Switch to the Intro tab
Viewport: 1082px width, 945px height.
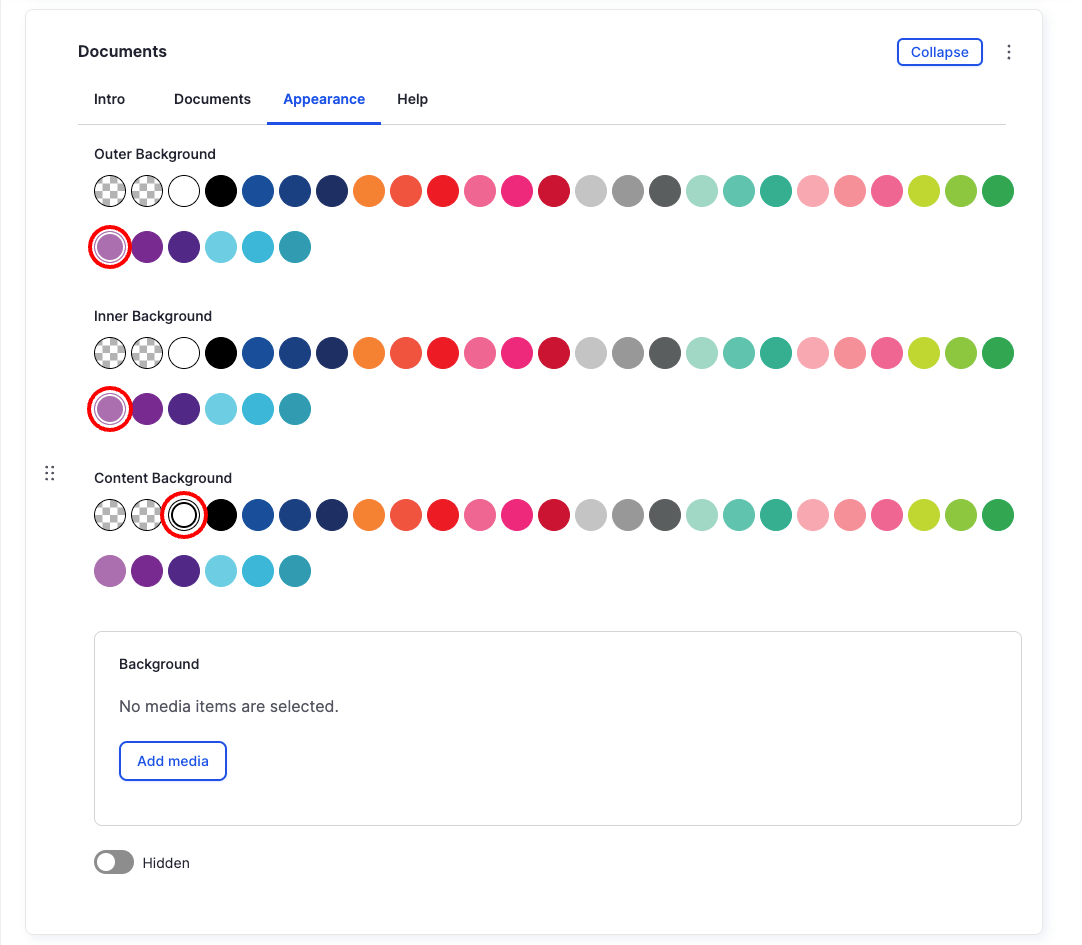pos(109,99)
